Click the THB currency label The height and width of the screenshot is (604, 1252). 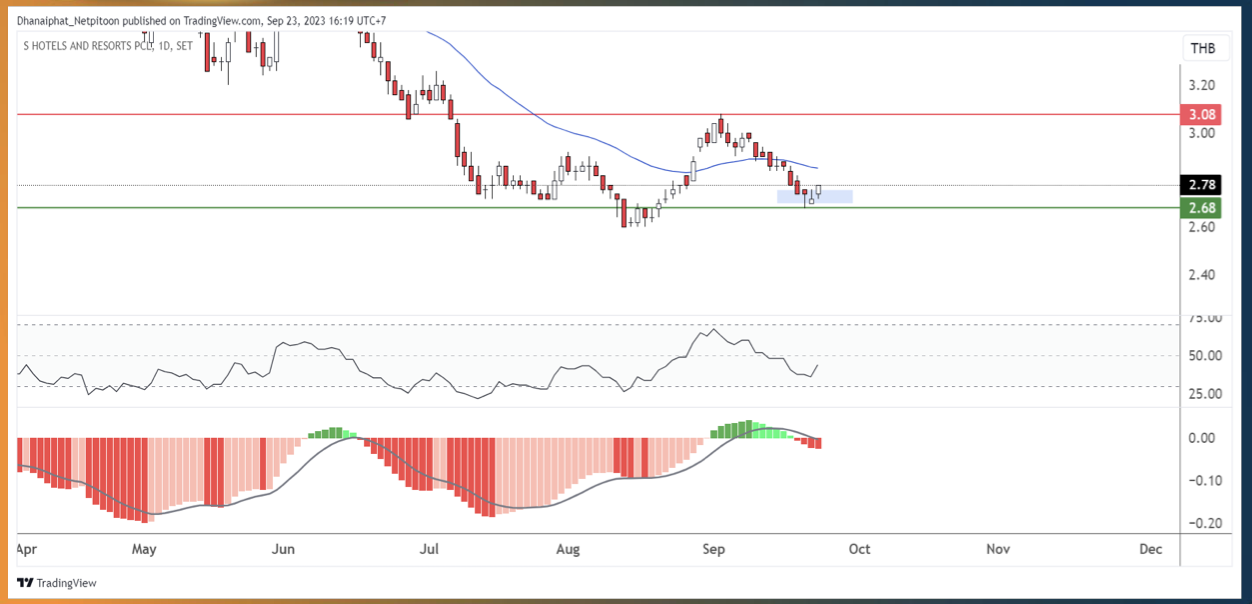(1203, 48)
